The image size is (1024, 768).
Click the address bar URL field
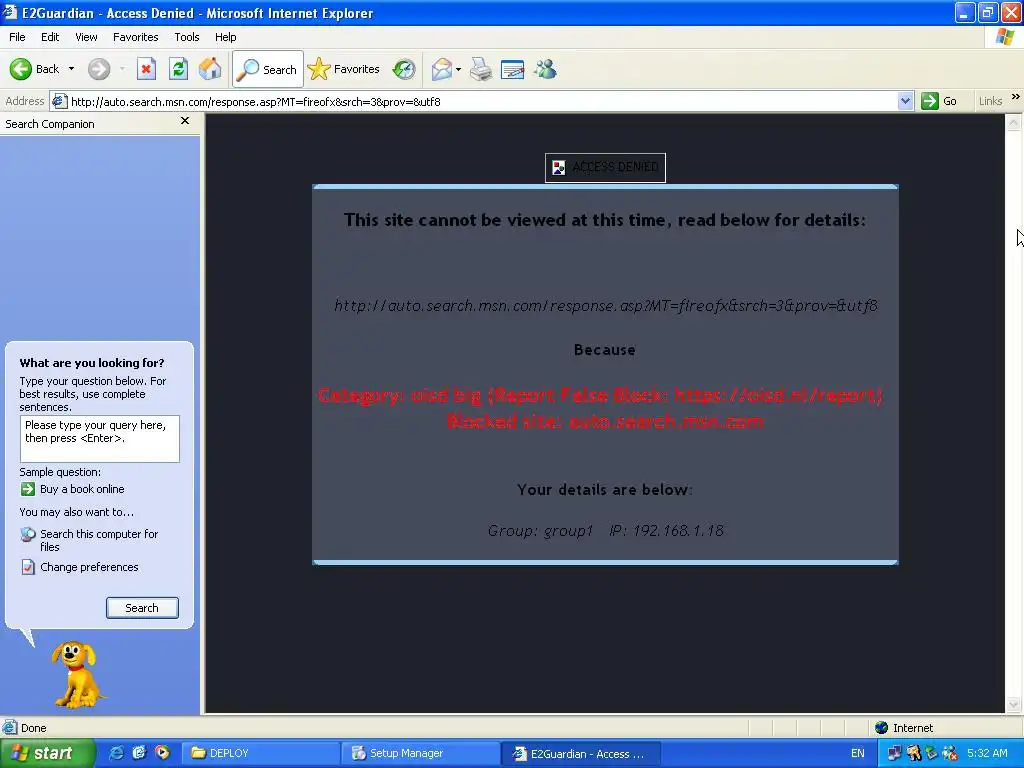(x=481, y=101)
